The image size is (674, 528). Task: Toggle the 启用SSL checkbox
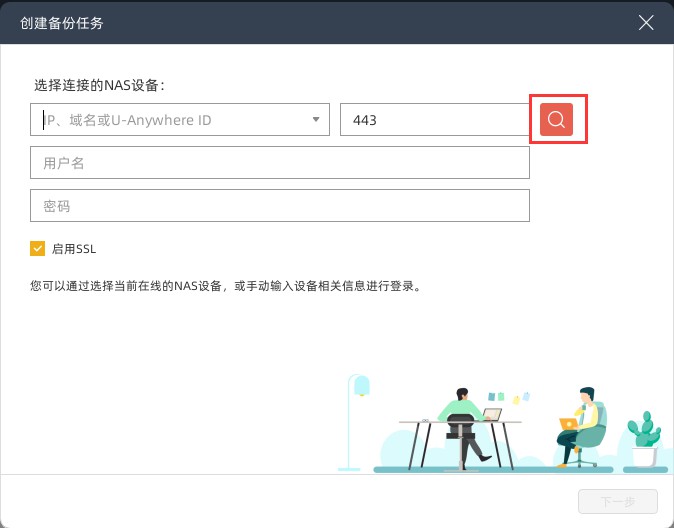tap(38, 249)
